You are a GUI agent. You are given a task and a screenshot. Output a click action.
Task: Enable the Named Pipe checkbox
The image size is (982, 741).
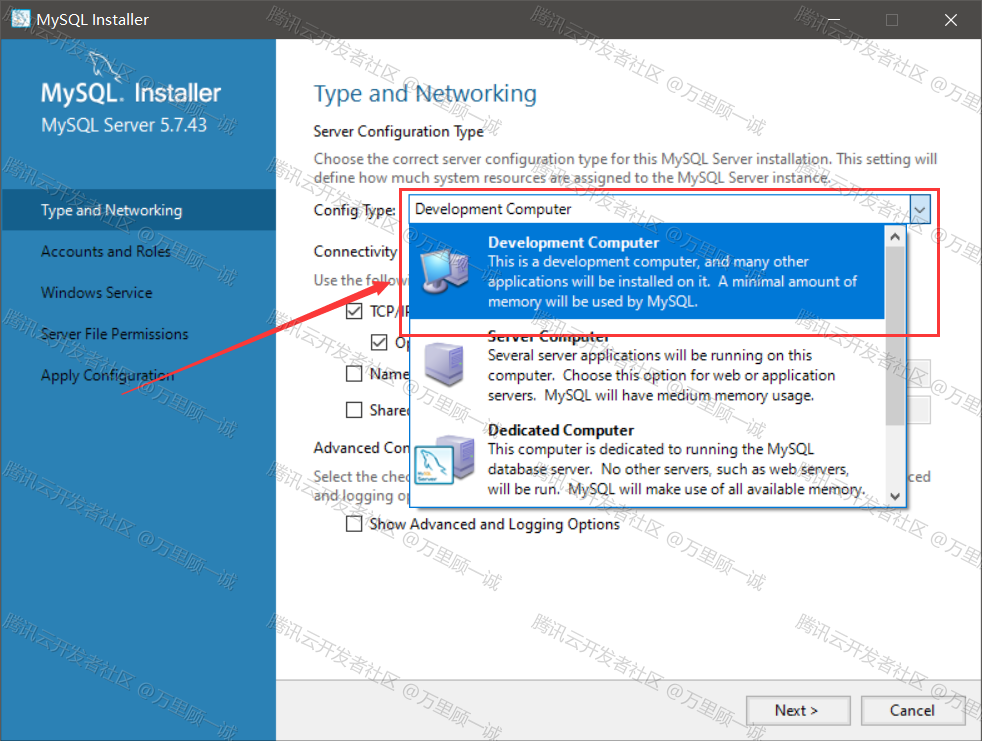(x=354, y=373)
